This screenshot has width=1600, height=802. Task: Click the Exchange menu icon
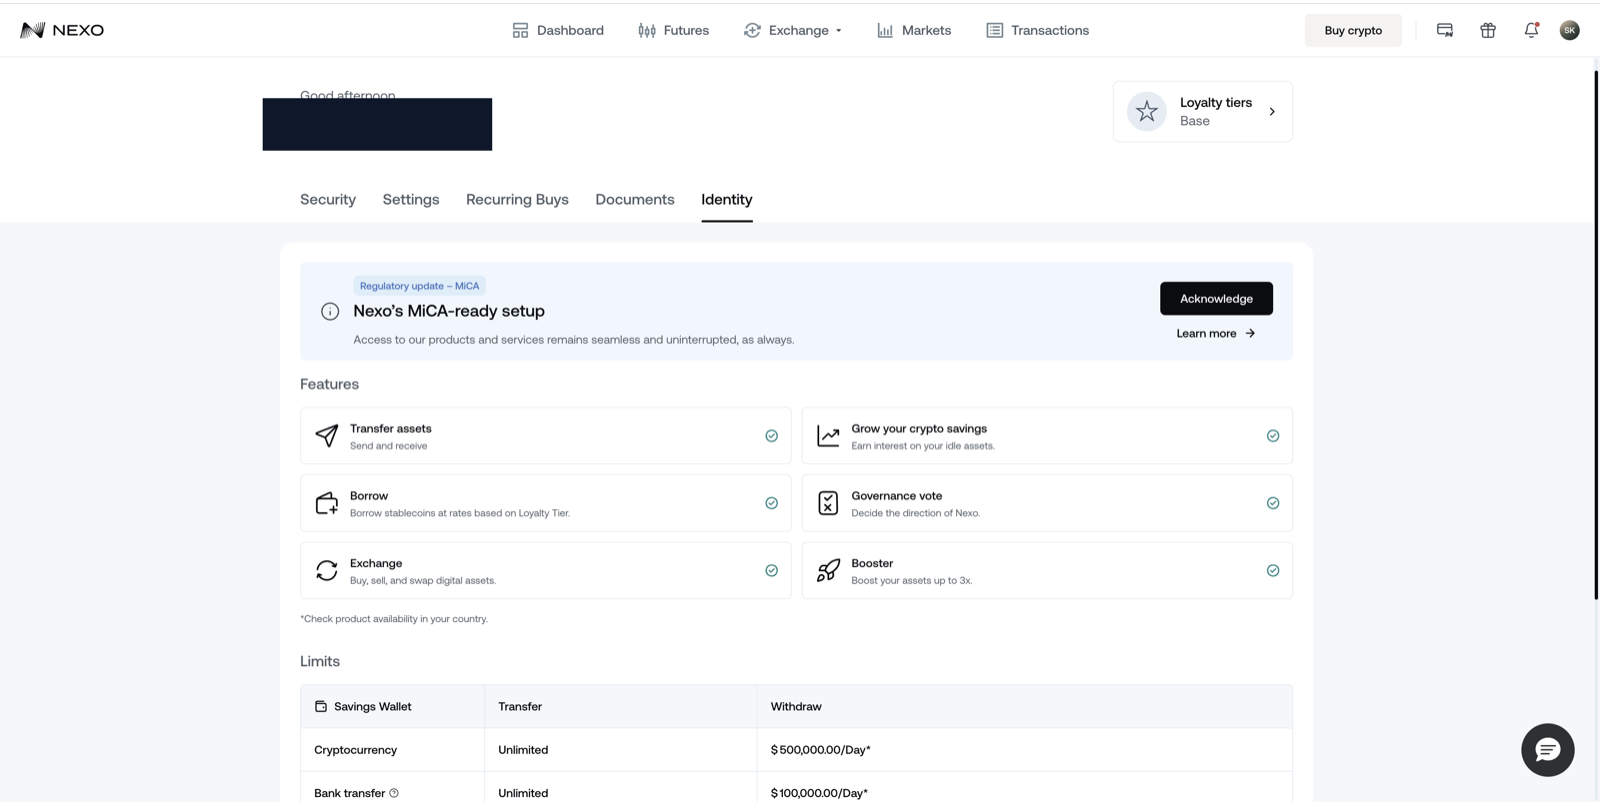(x=752, y=30)
